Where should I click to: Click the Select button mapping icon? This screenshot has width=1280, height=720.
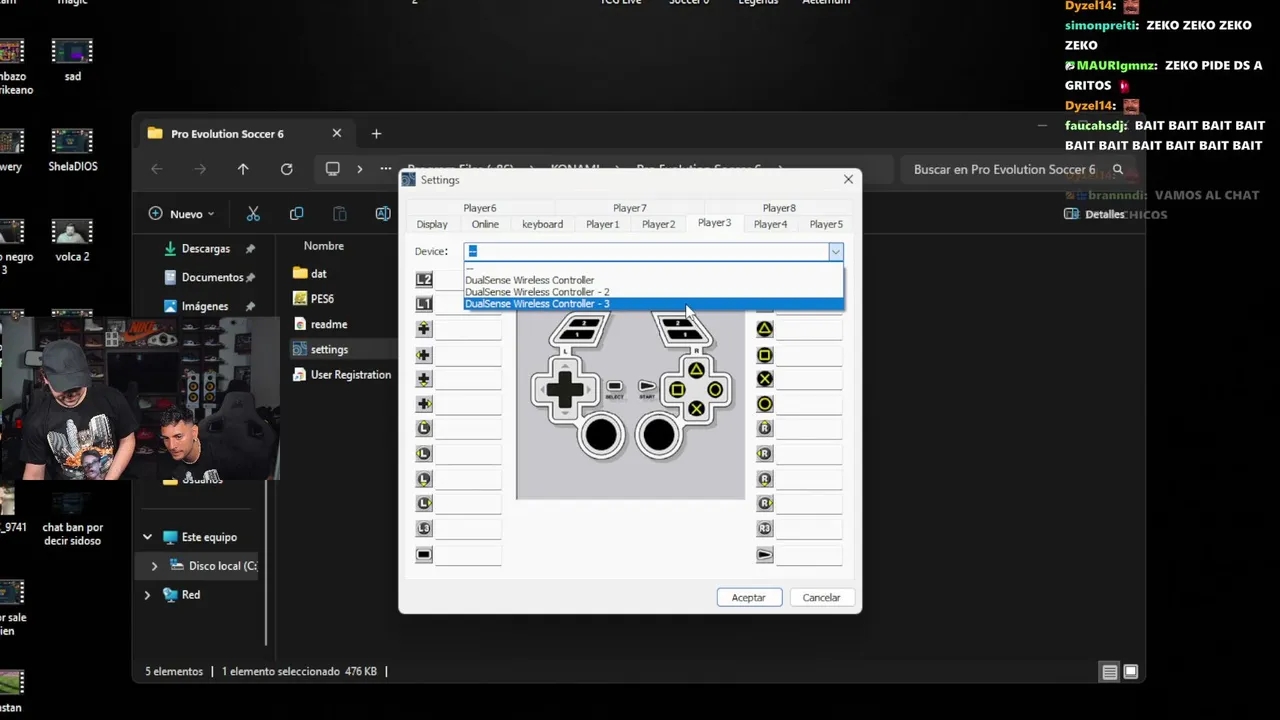coord(424,554)
